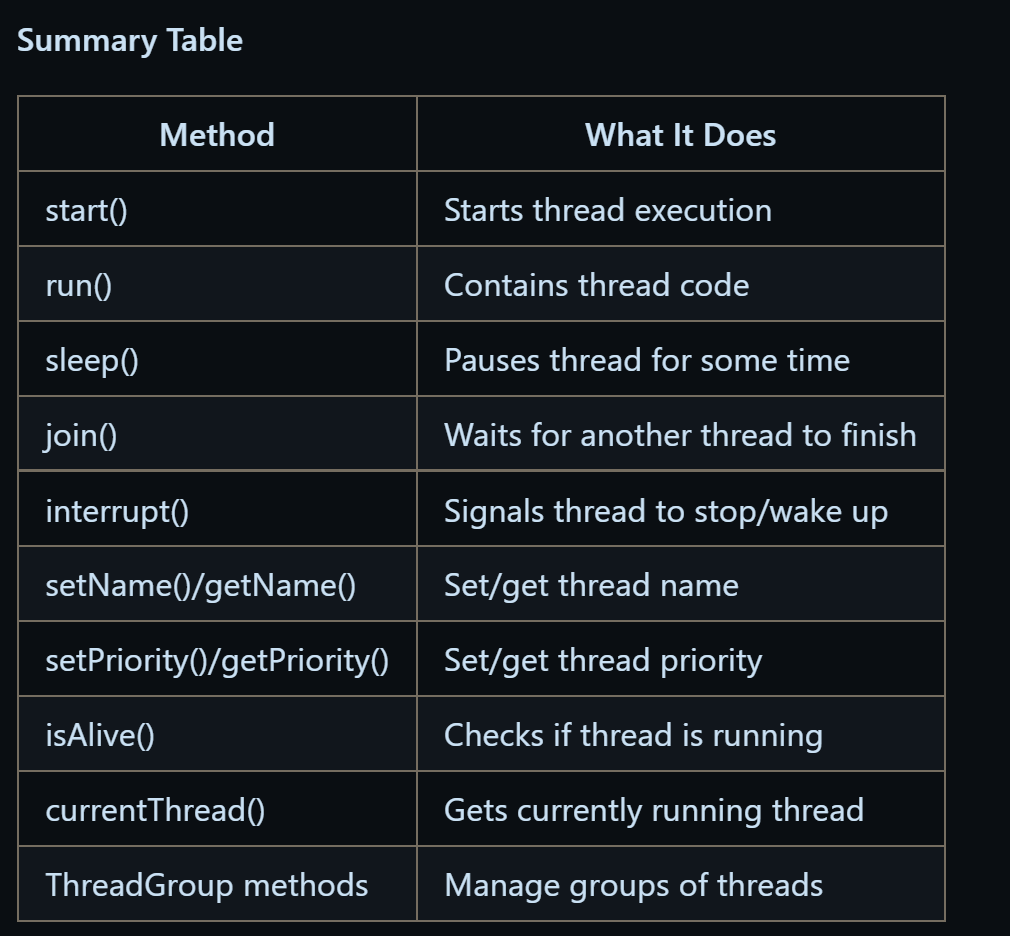Click the run() method cell
The width and height of the screenshot is (1010, 936).
[x=217, y=284]
